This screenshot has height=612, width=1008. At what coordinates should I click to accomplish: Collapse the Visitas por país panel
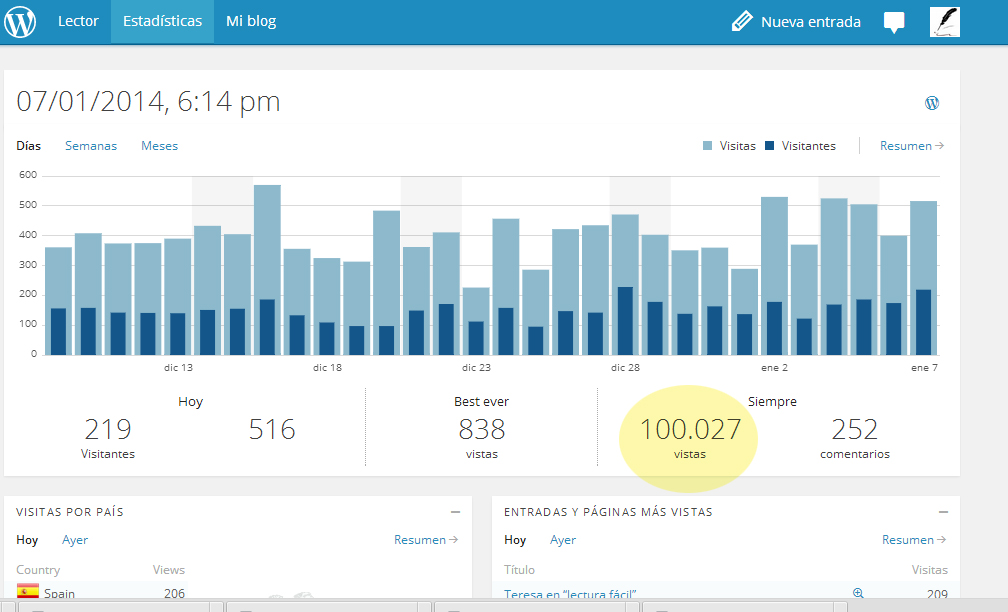coord(455,511)
